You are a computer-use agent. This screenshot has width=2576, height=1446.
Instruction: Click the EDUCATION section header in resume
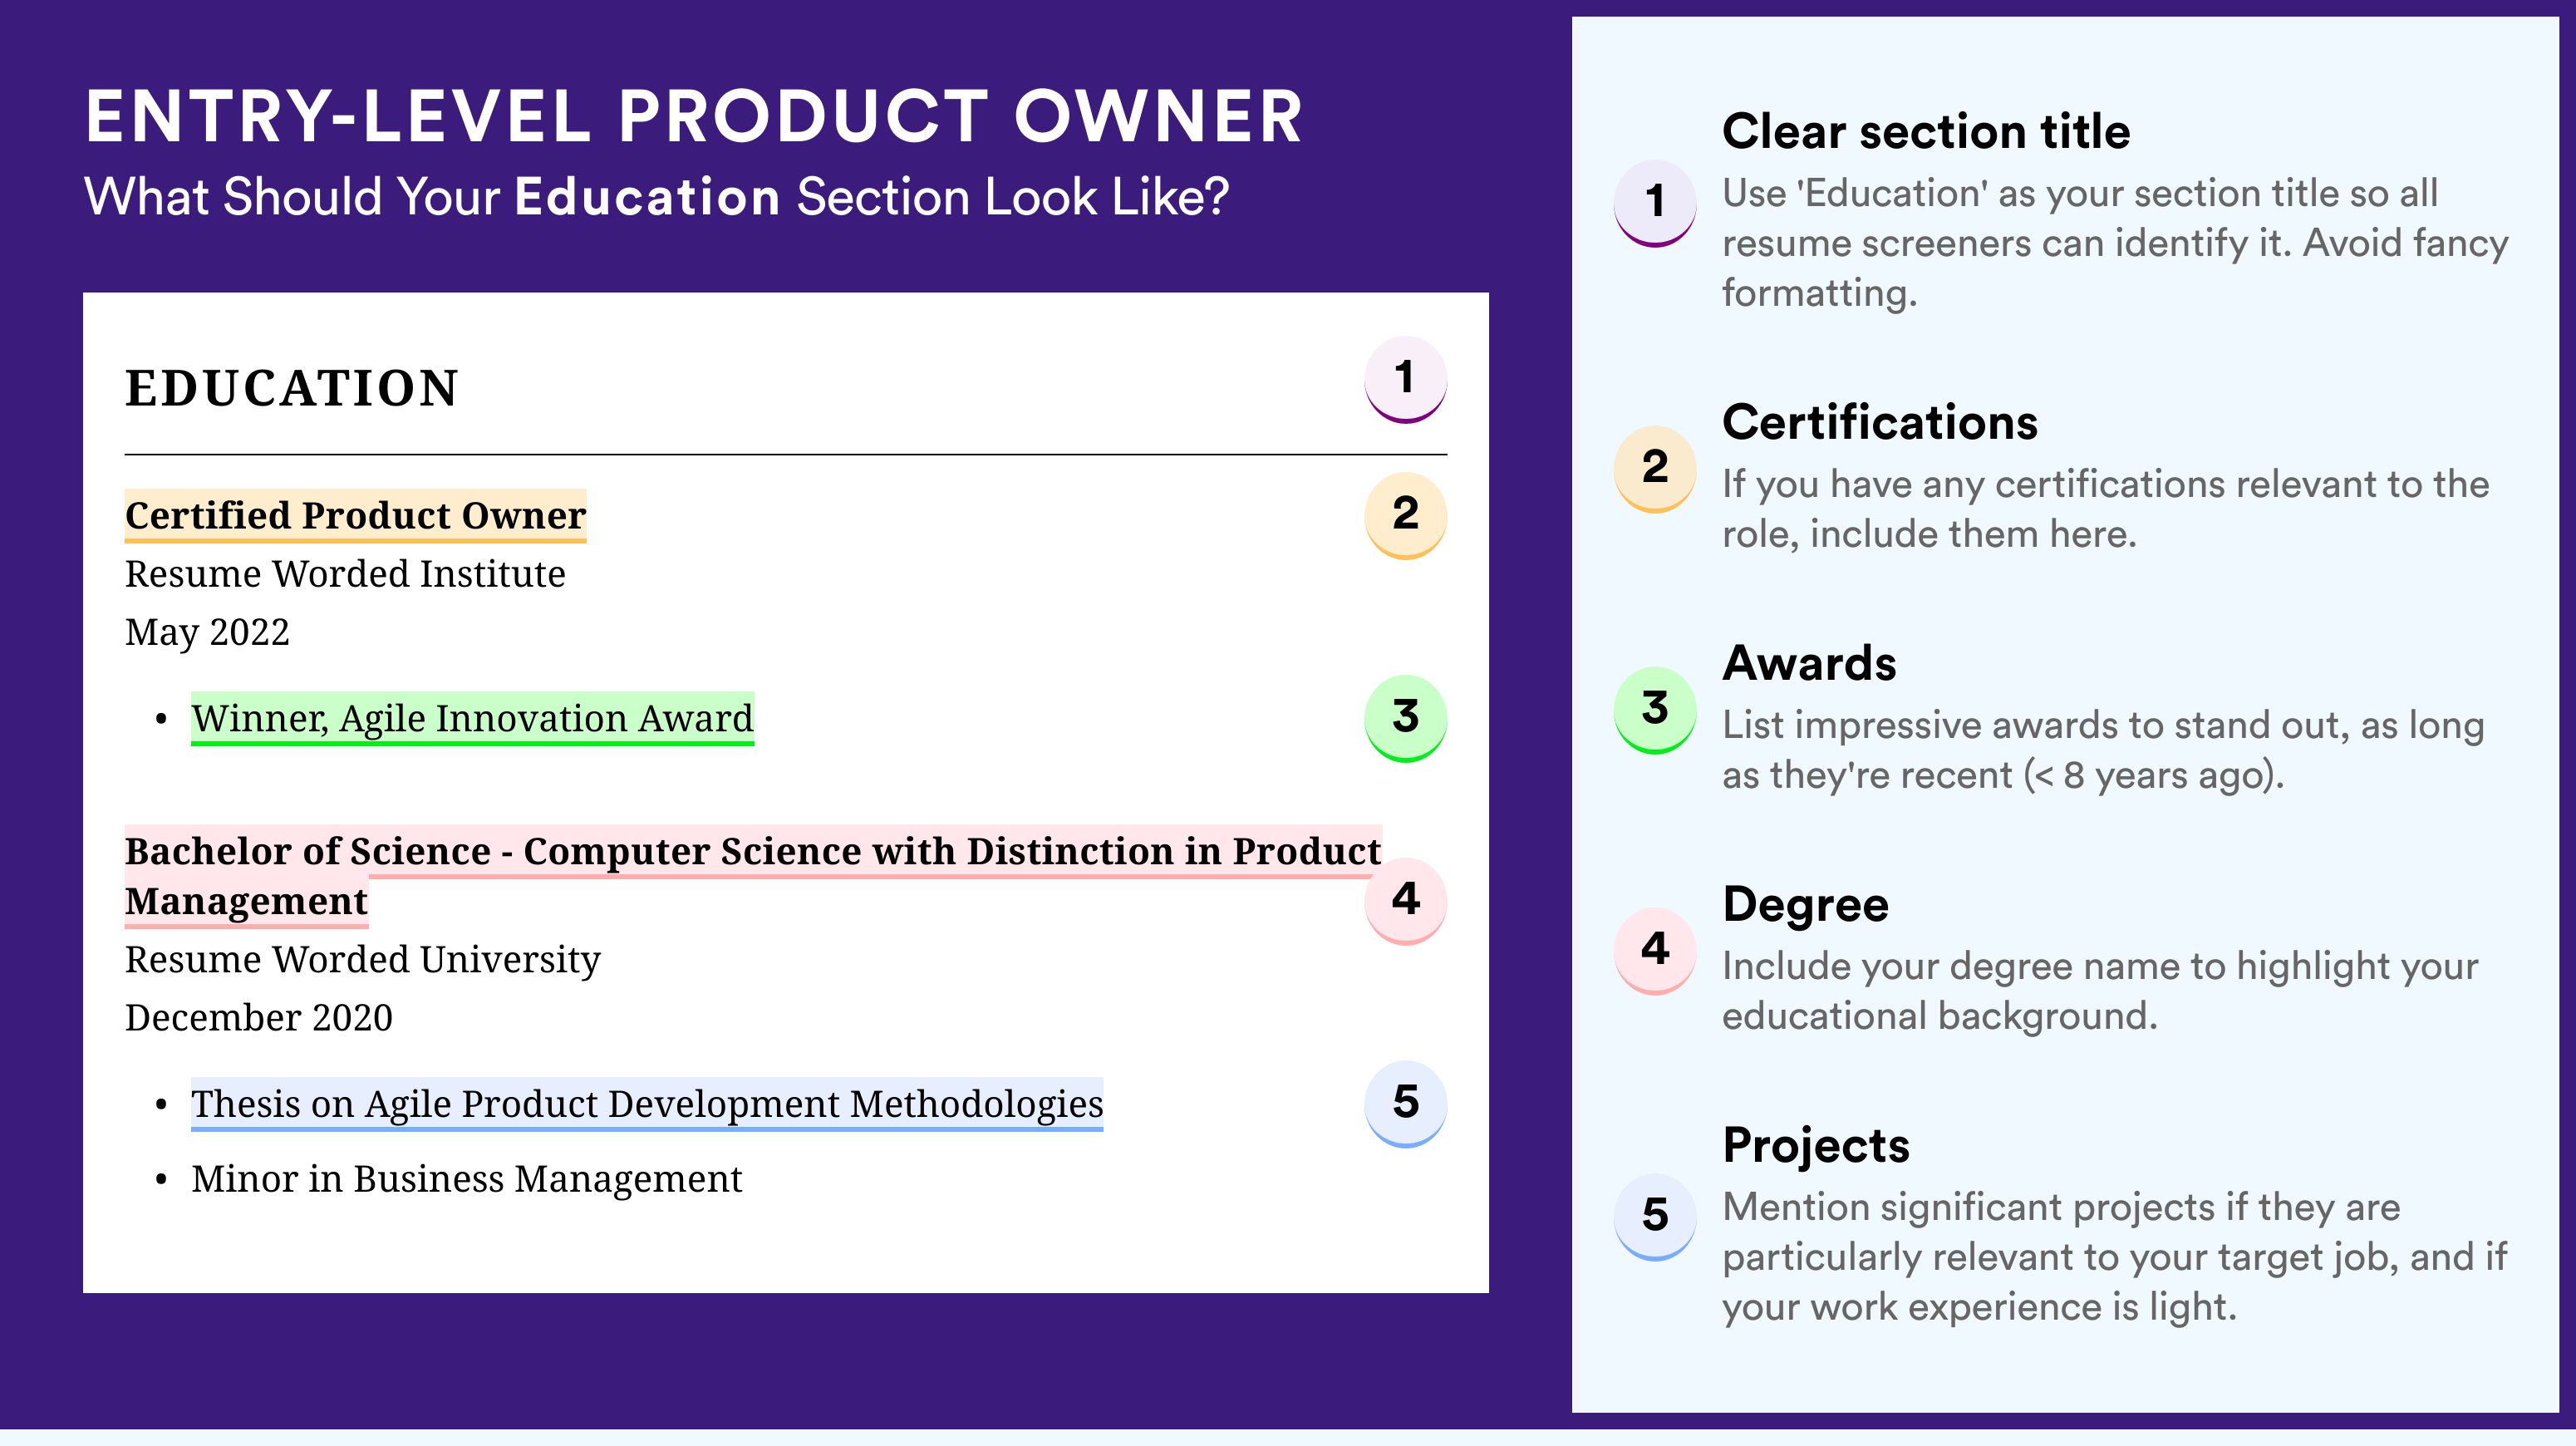point(291,388)
